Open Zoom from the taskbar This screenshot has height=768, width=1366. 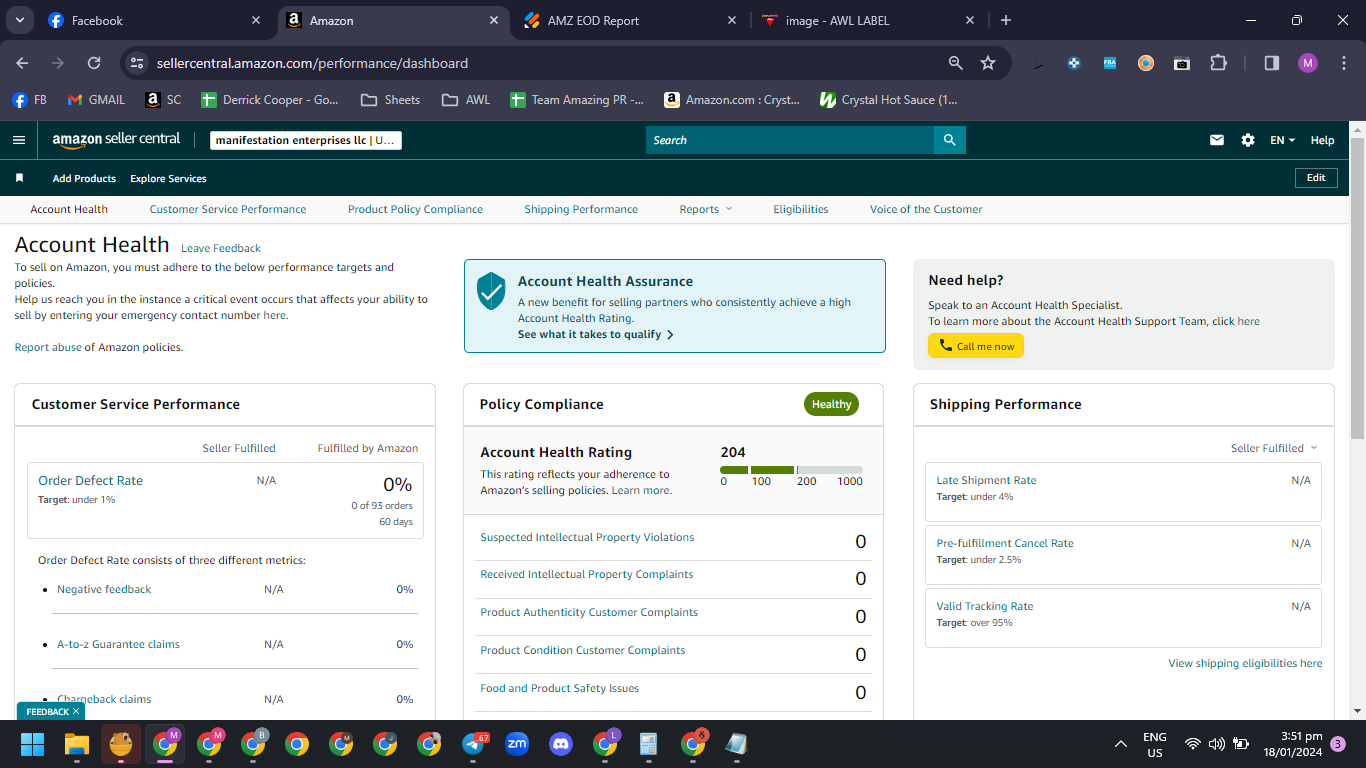tap(517, 744)
